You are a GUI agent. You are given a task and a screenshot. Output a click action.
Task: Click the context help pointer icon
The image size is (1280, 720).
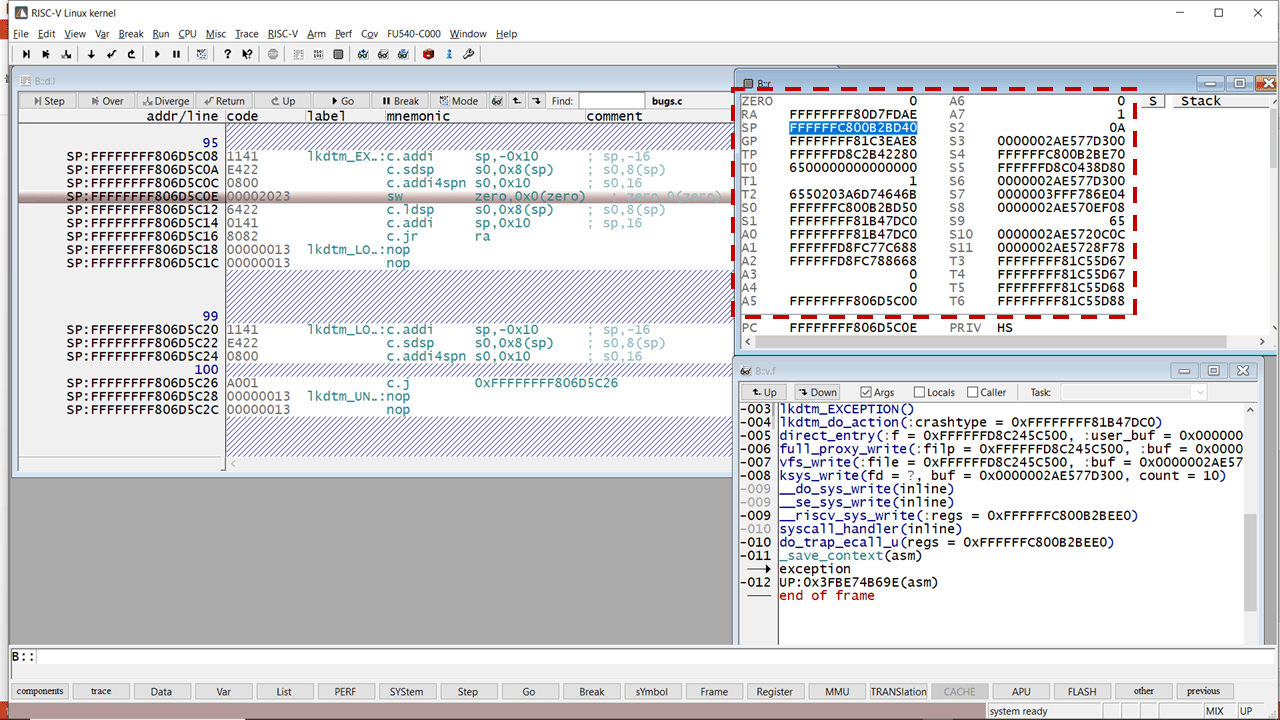(247, 54)
